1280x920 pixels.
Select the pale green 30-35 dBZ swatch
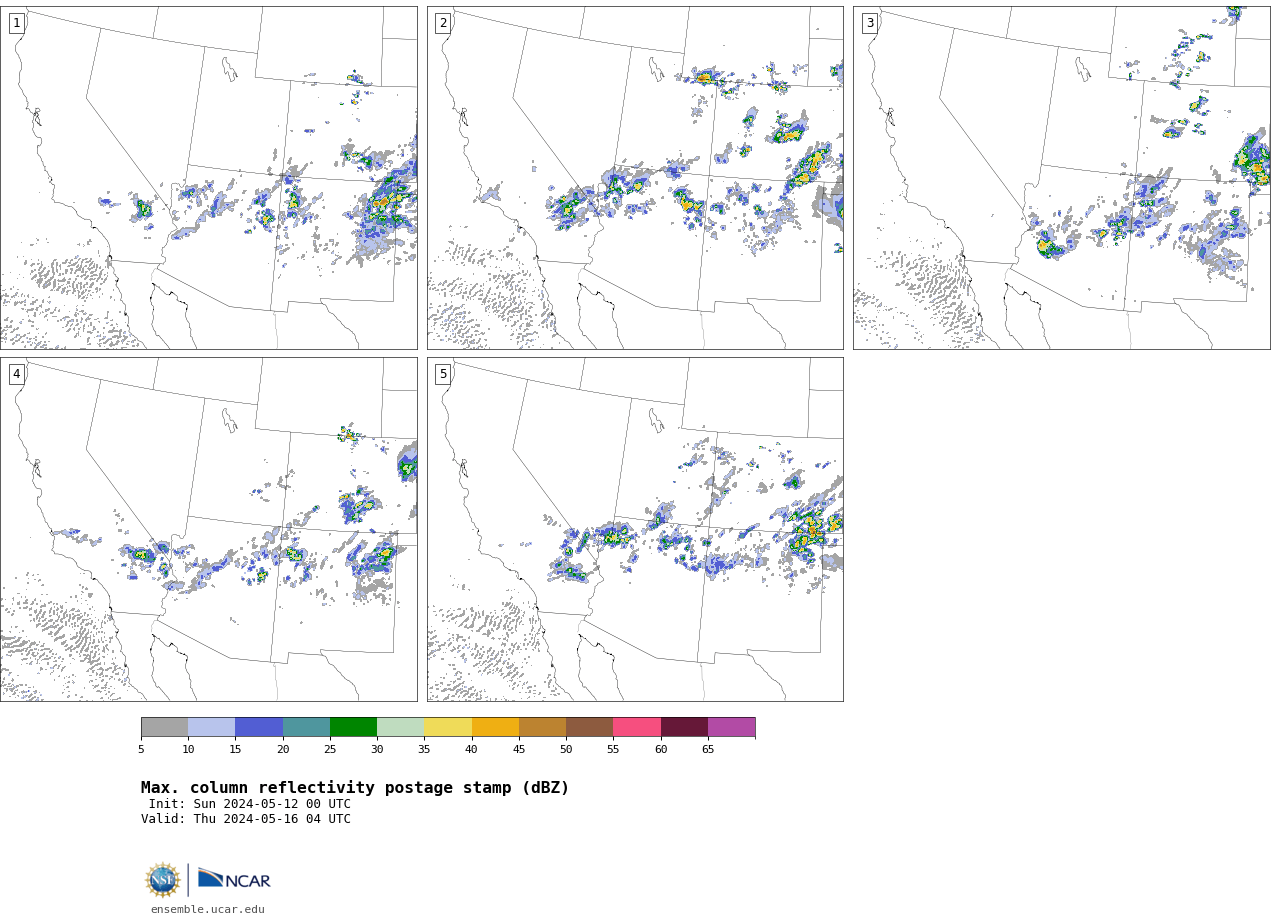[x=401, y=727]
